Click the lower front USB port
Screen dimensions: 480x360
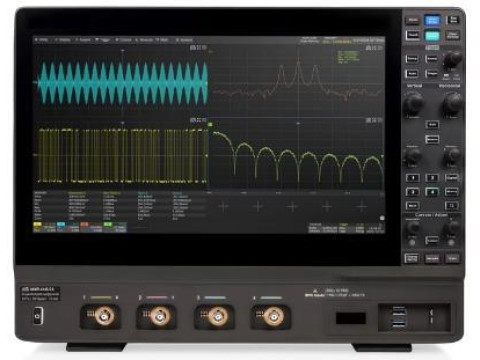coord(399,323)
